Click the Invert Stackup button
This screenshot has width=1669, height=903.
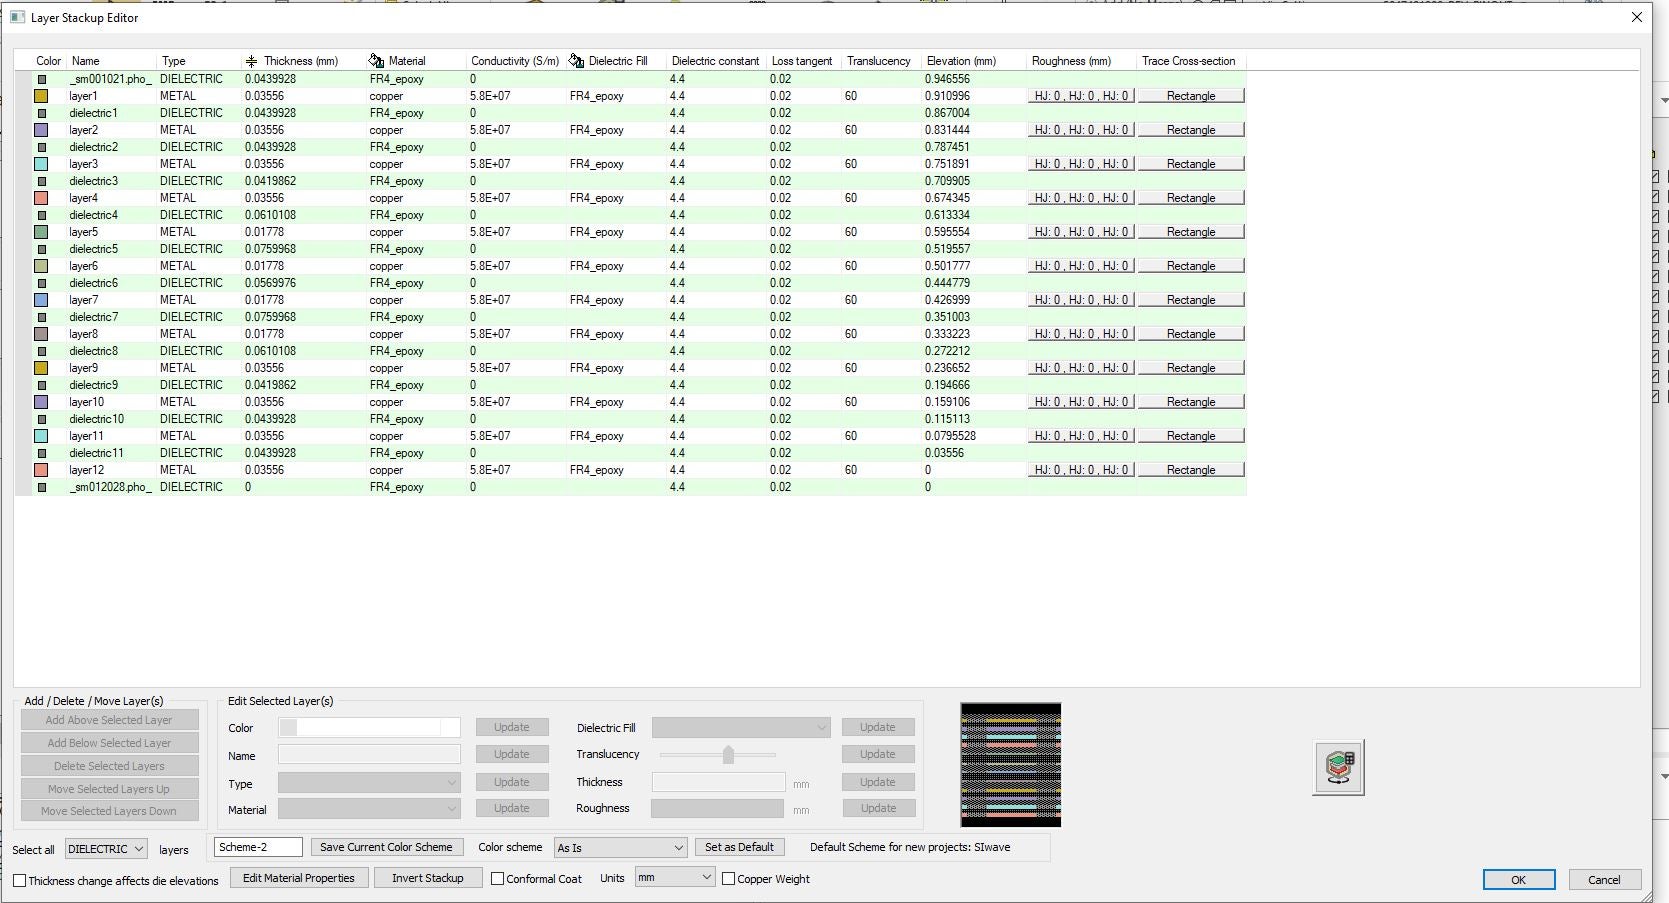(428, 878)
